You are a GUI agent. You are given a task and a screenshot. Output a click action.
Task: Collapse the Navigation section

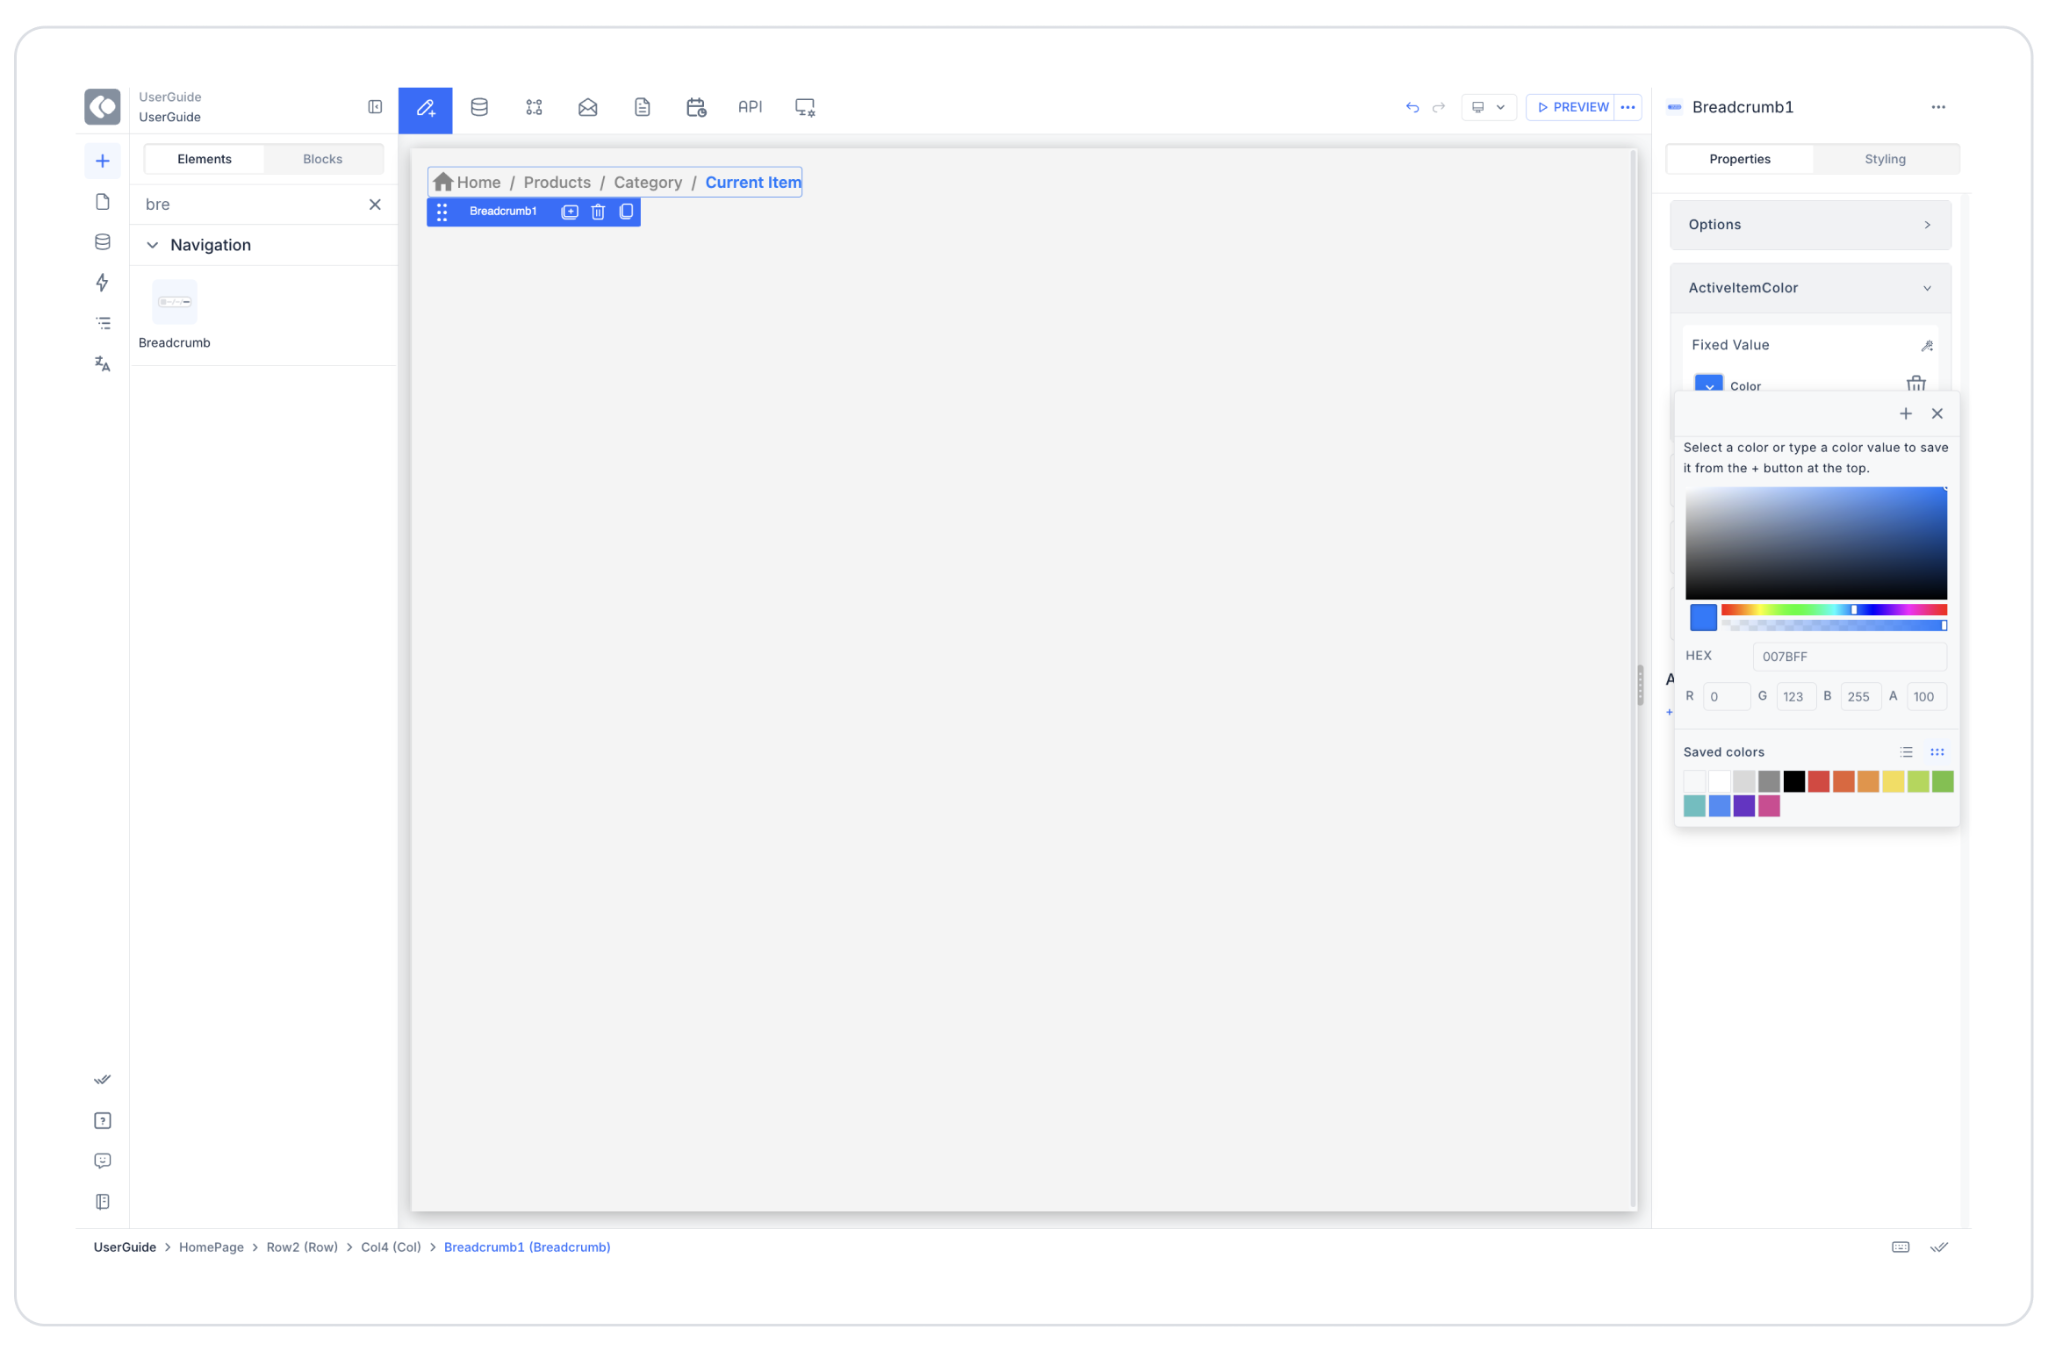point(153,245)
